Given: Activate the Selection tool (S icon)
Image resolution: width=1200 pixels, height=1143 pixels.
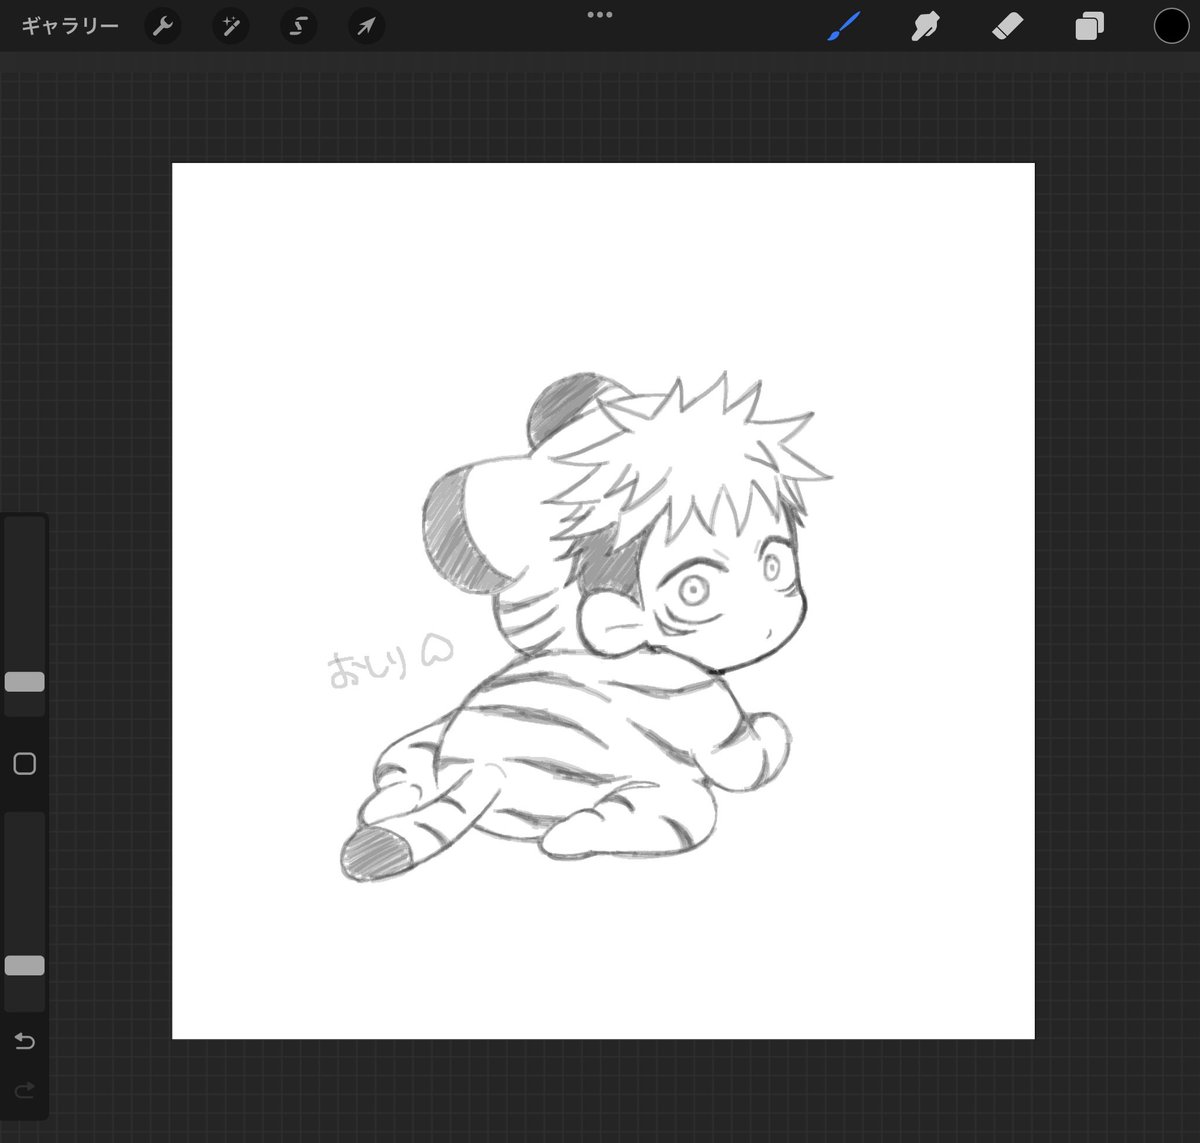Looking at the screenshot, I should click(298, 26).
